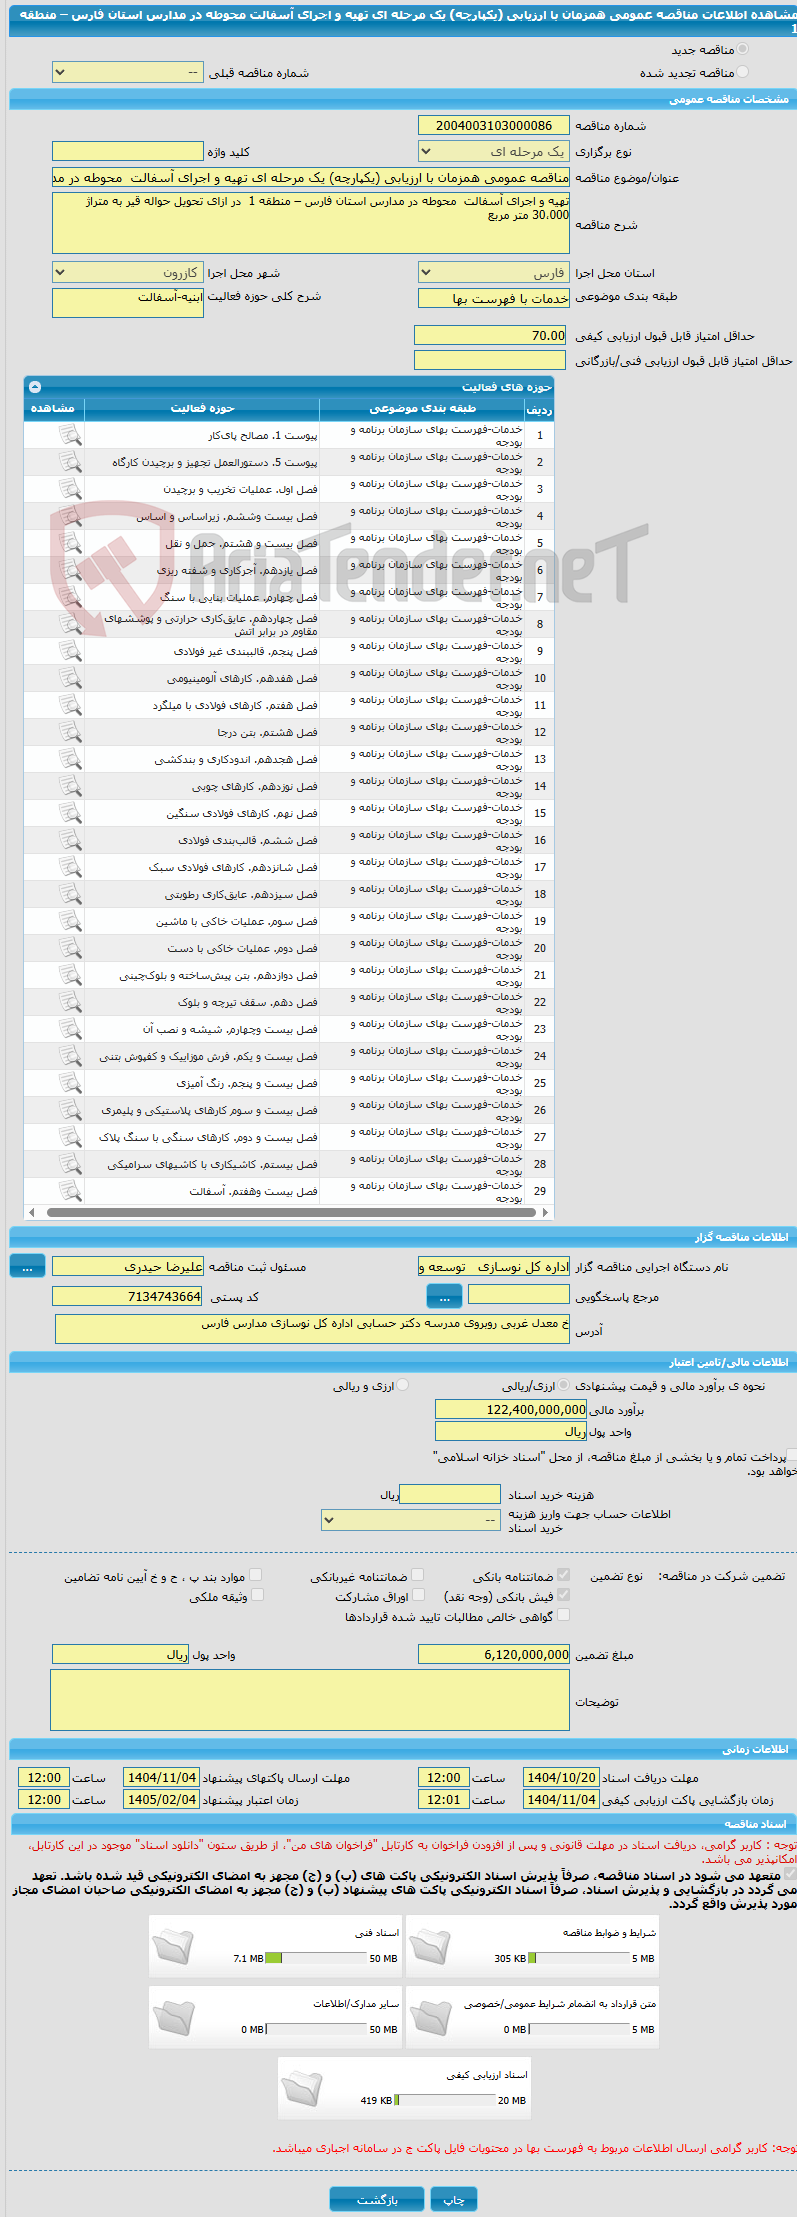Click the توضیحات text area
Screen dimensions: 797x2217
click(x=310, y=1699)
